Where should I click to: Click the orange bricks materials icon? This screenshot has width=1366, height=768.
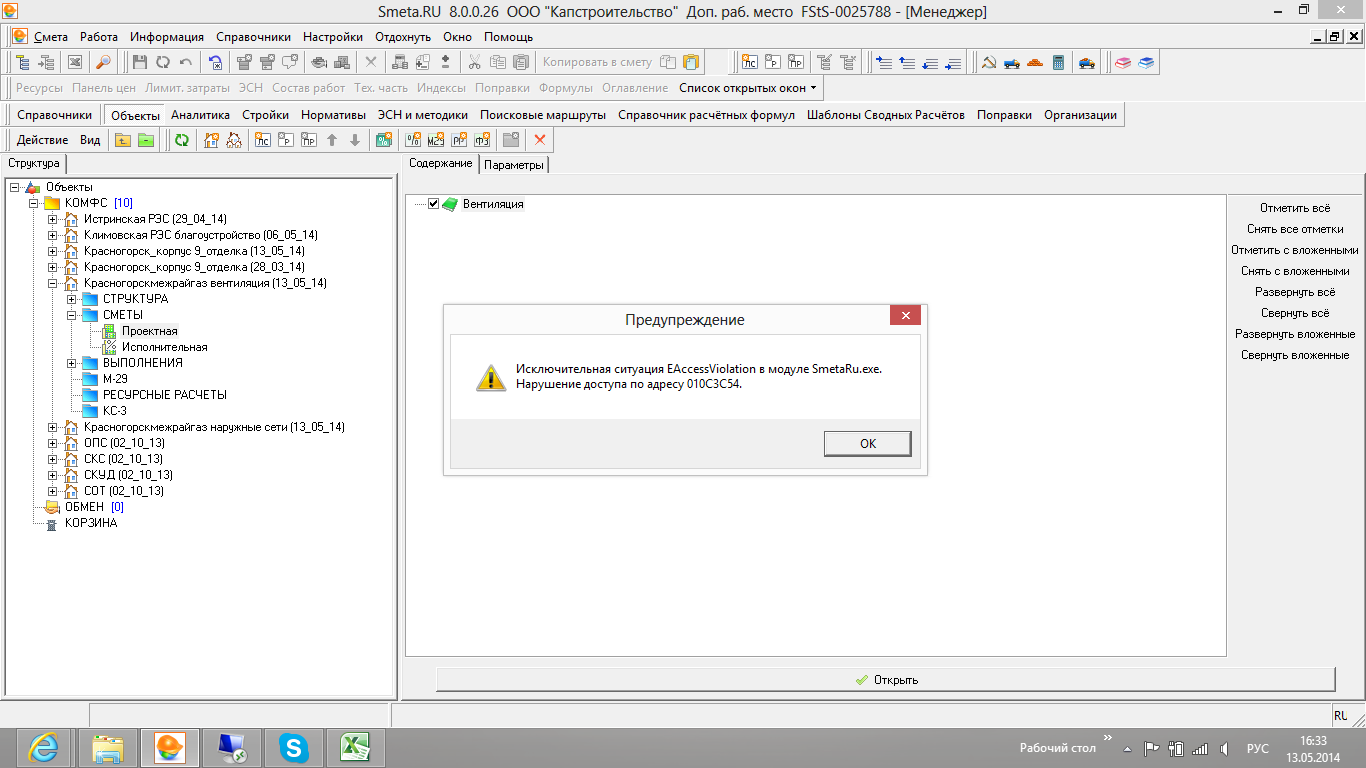pyautogui.click(x=1035, y=62)
